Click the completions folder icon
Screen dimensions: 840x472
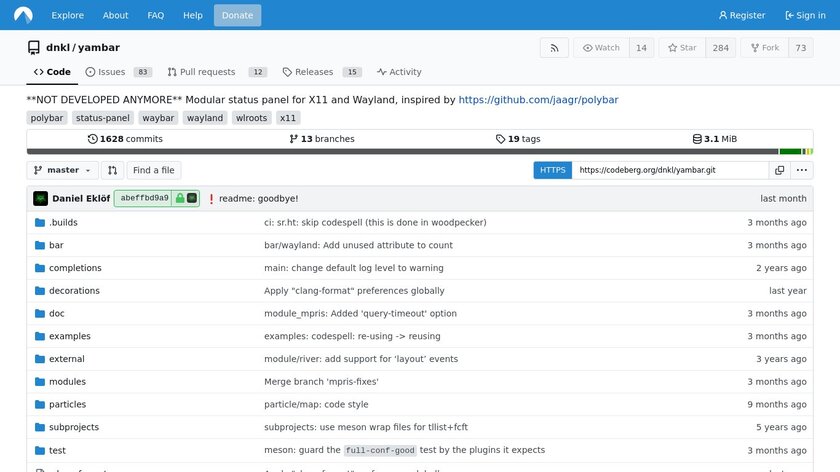click(x=40, y=268)
